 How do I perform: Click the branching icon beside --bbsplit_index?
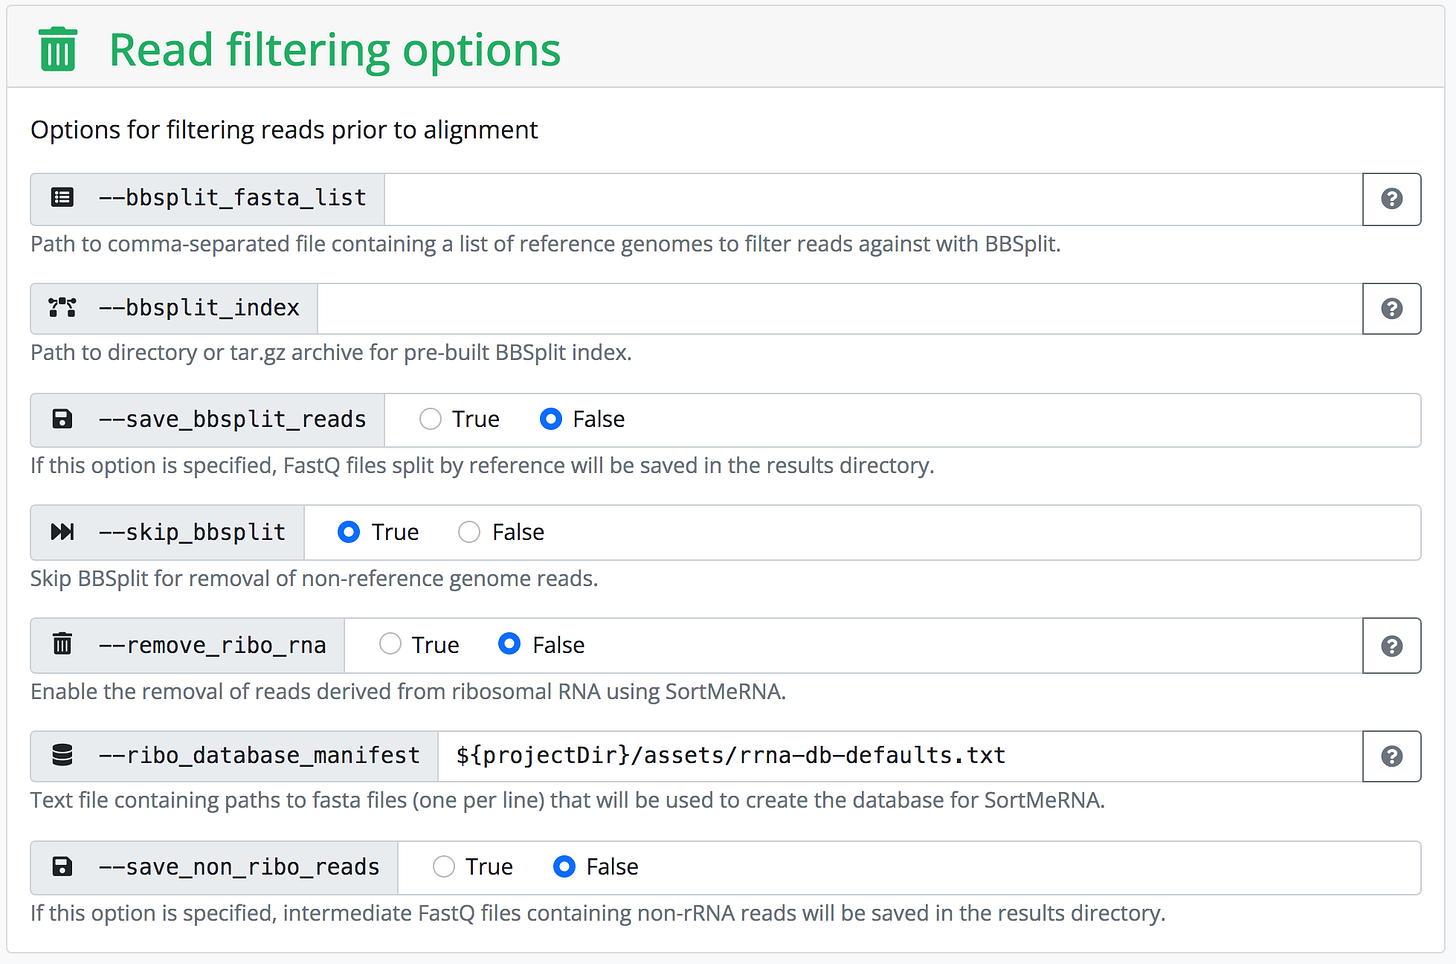pos(62,308)
